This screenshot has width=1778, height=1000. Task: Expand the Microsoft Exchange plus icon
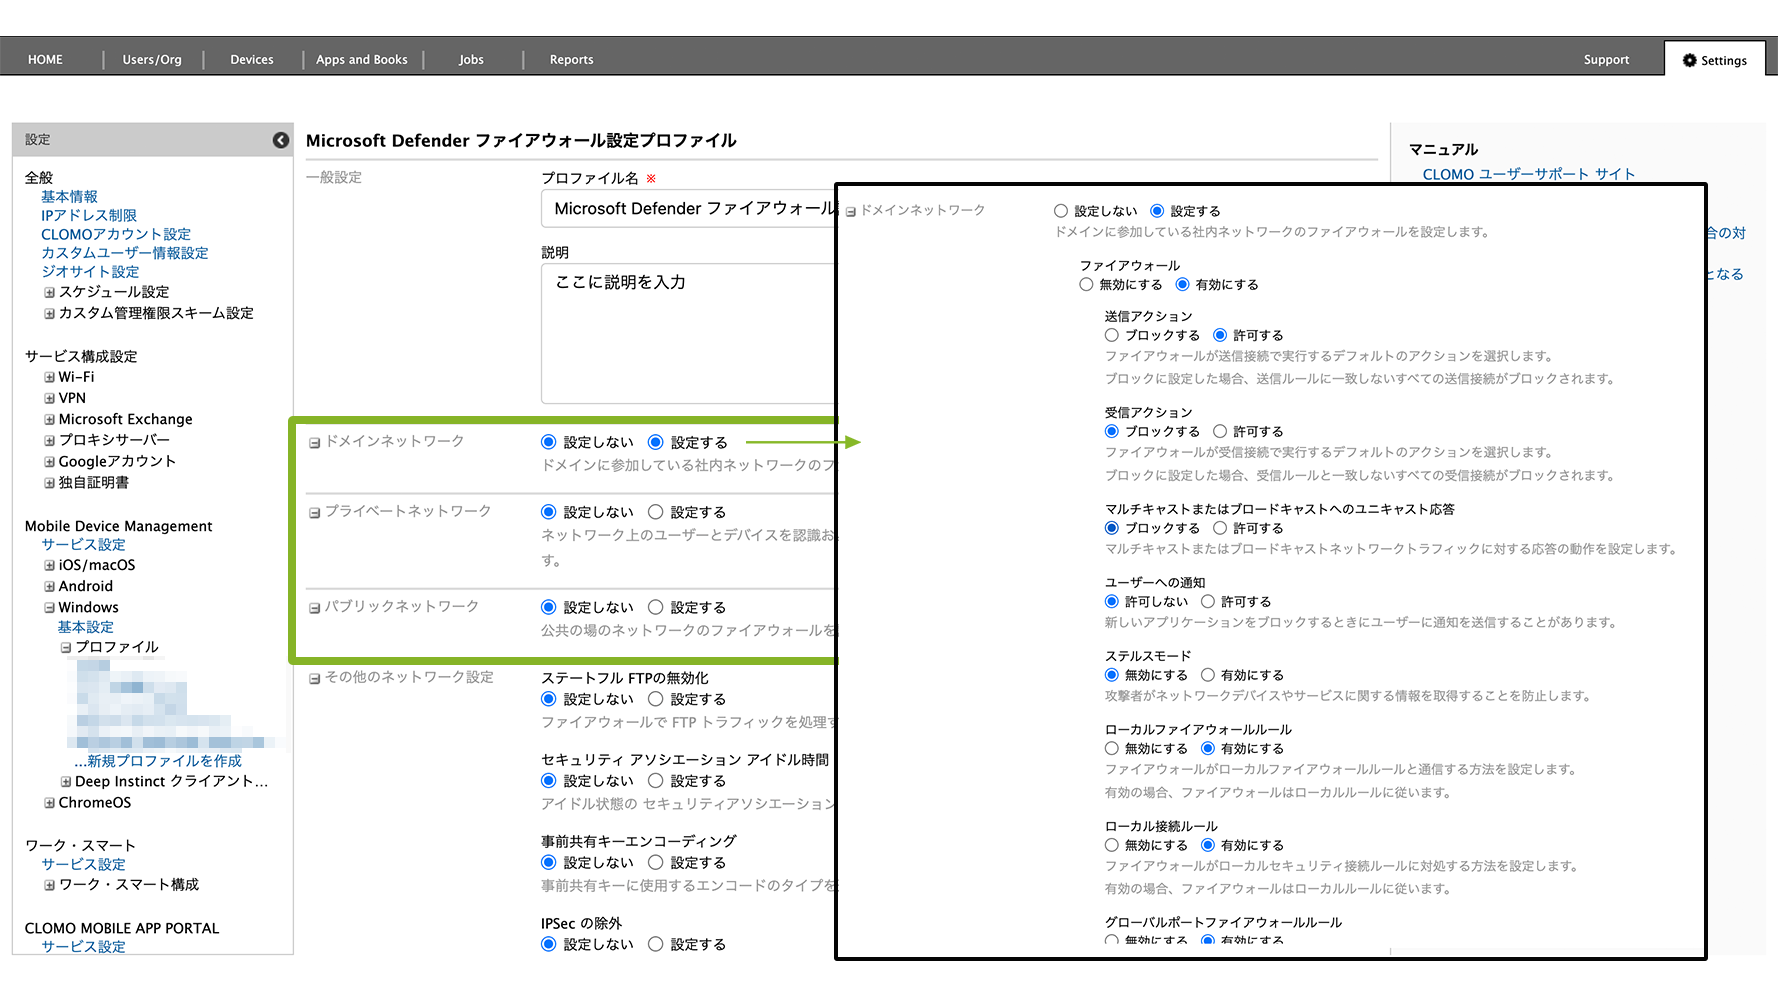pos(49,420)
